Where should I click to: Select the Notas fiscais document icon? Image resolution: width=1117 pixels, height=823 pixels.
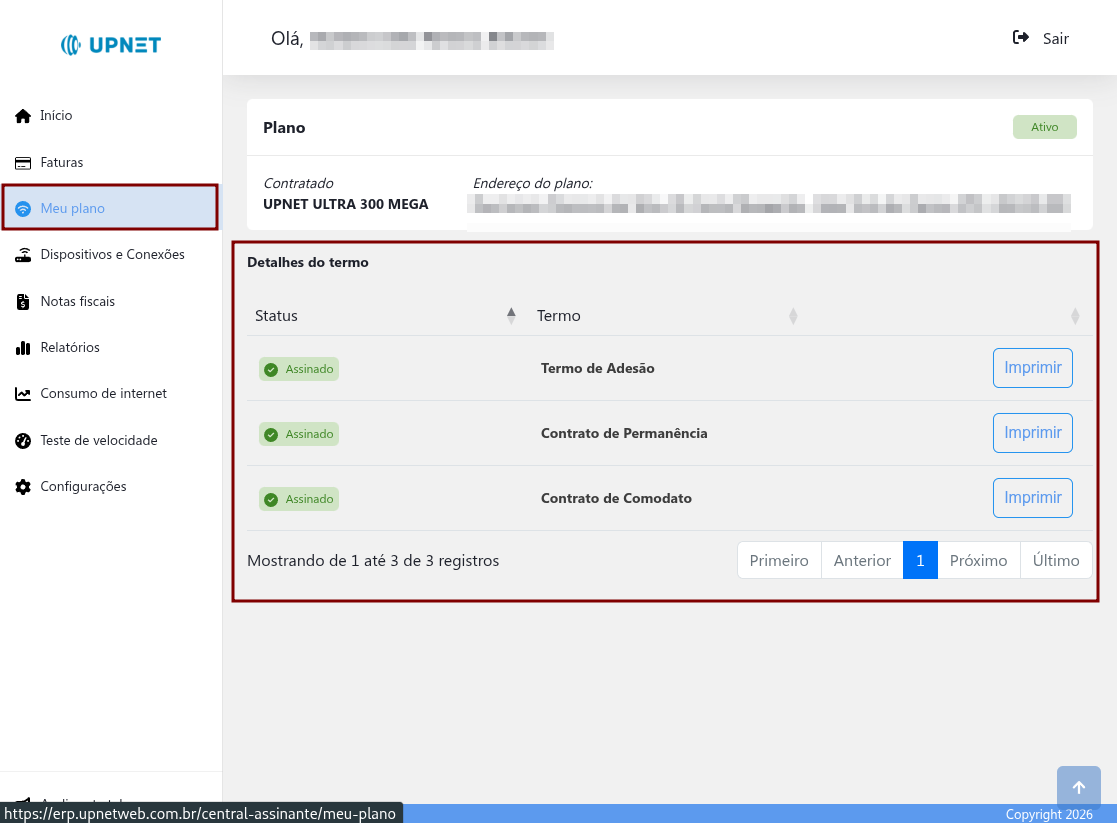pos(22,301)
